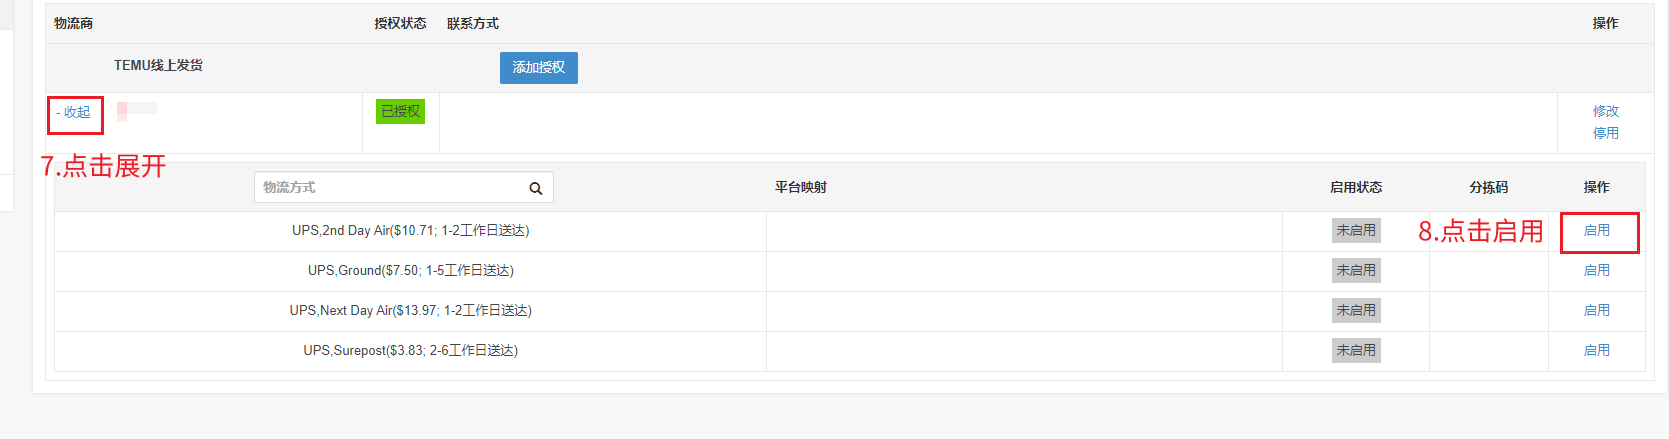The image size is (1669, 439).
Task: Enable UPS,Next Day Air shipping method
Action: [1596, 310]
